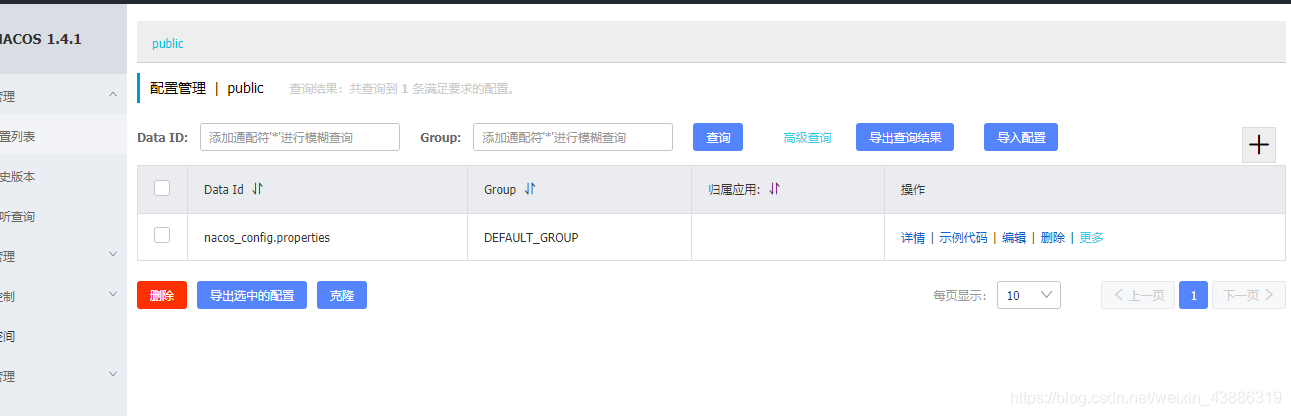Sort table by Group column
Image resolution: width=1291 pixels, height=416 pixels.
(x=530, y=189)
